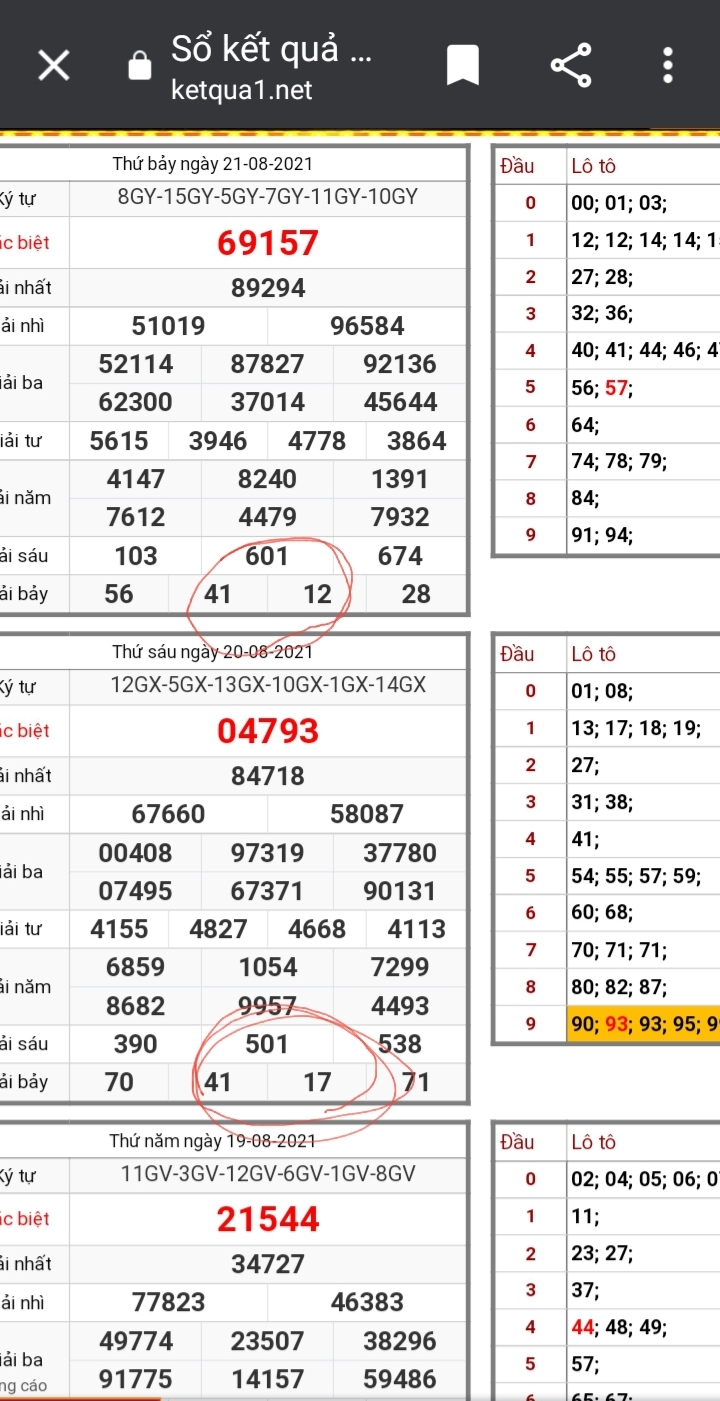
Task: Tap fifth prize number 6859
Action: pyautogui.click(x=136, y=967)
